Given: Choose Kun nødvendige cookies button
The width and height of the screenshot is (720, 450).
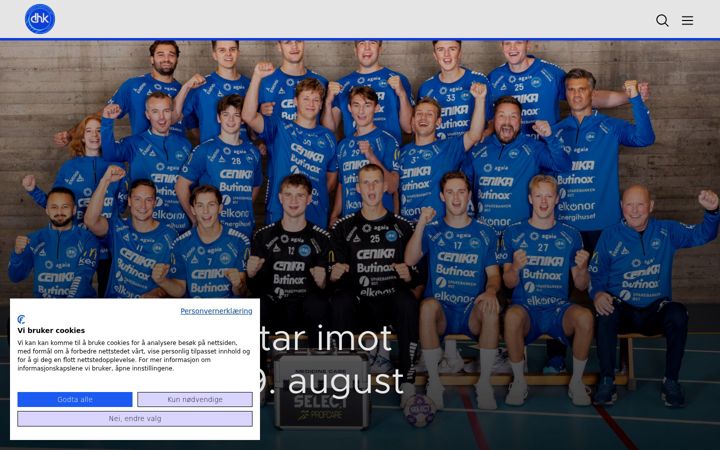Looking at the screenshot, I should [195, 399].
